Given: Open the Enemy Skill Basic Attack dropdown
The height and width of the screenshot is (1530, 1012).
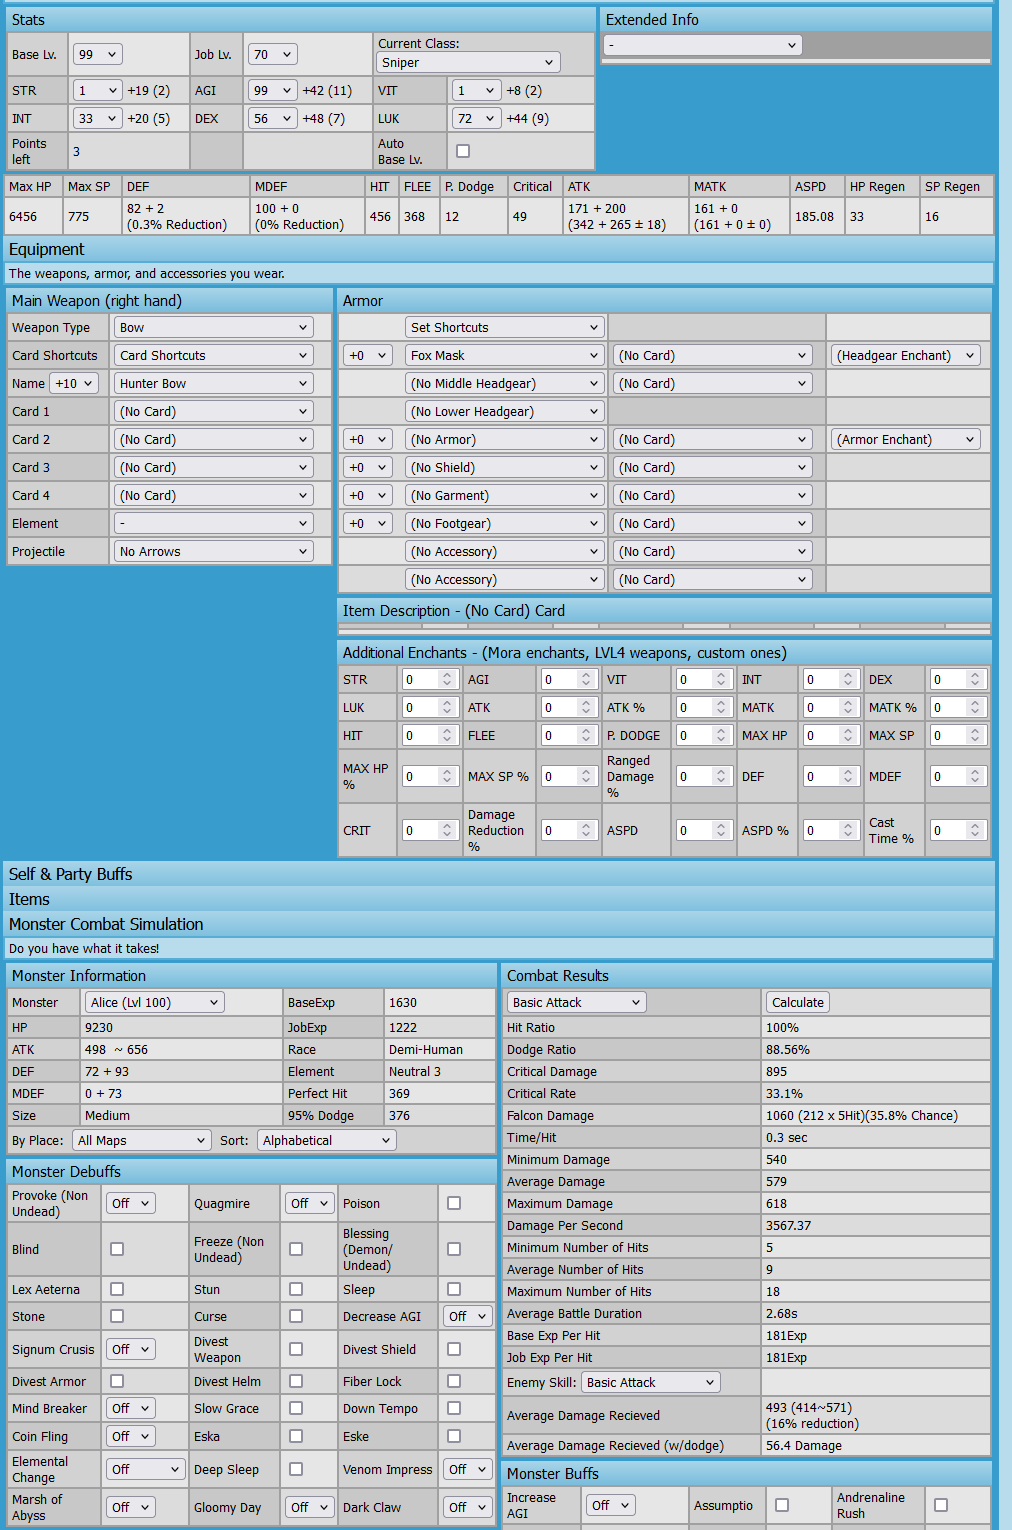Looking at the screenshot, I should click(x=650, y=1383).
